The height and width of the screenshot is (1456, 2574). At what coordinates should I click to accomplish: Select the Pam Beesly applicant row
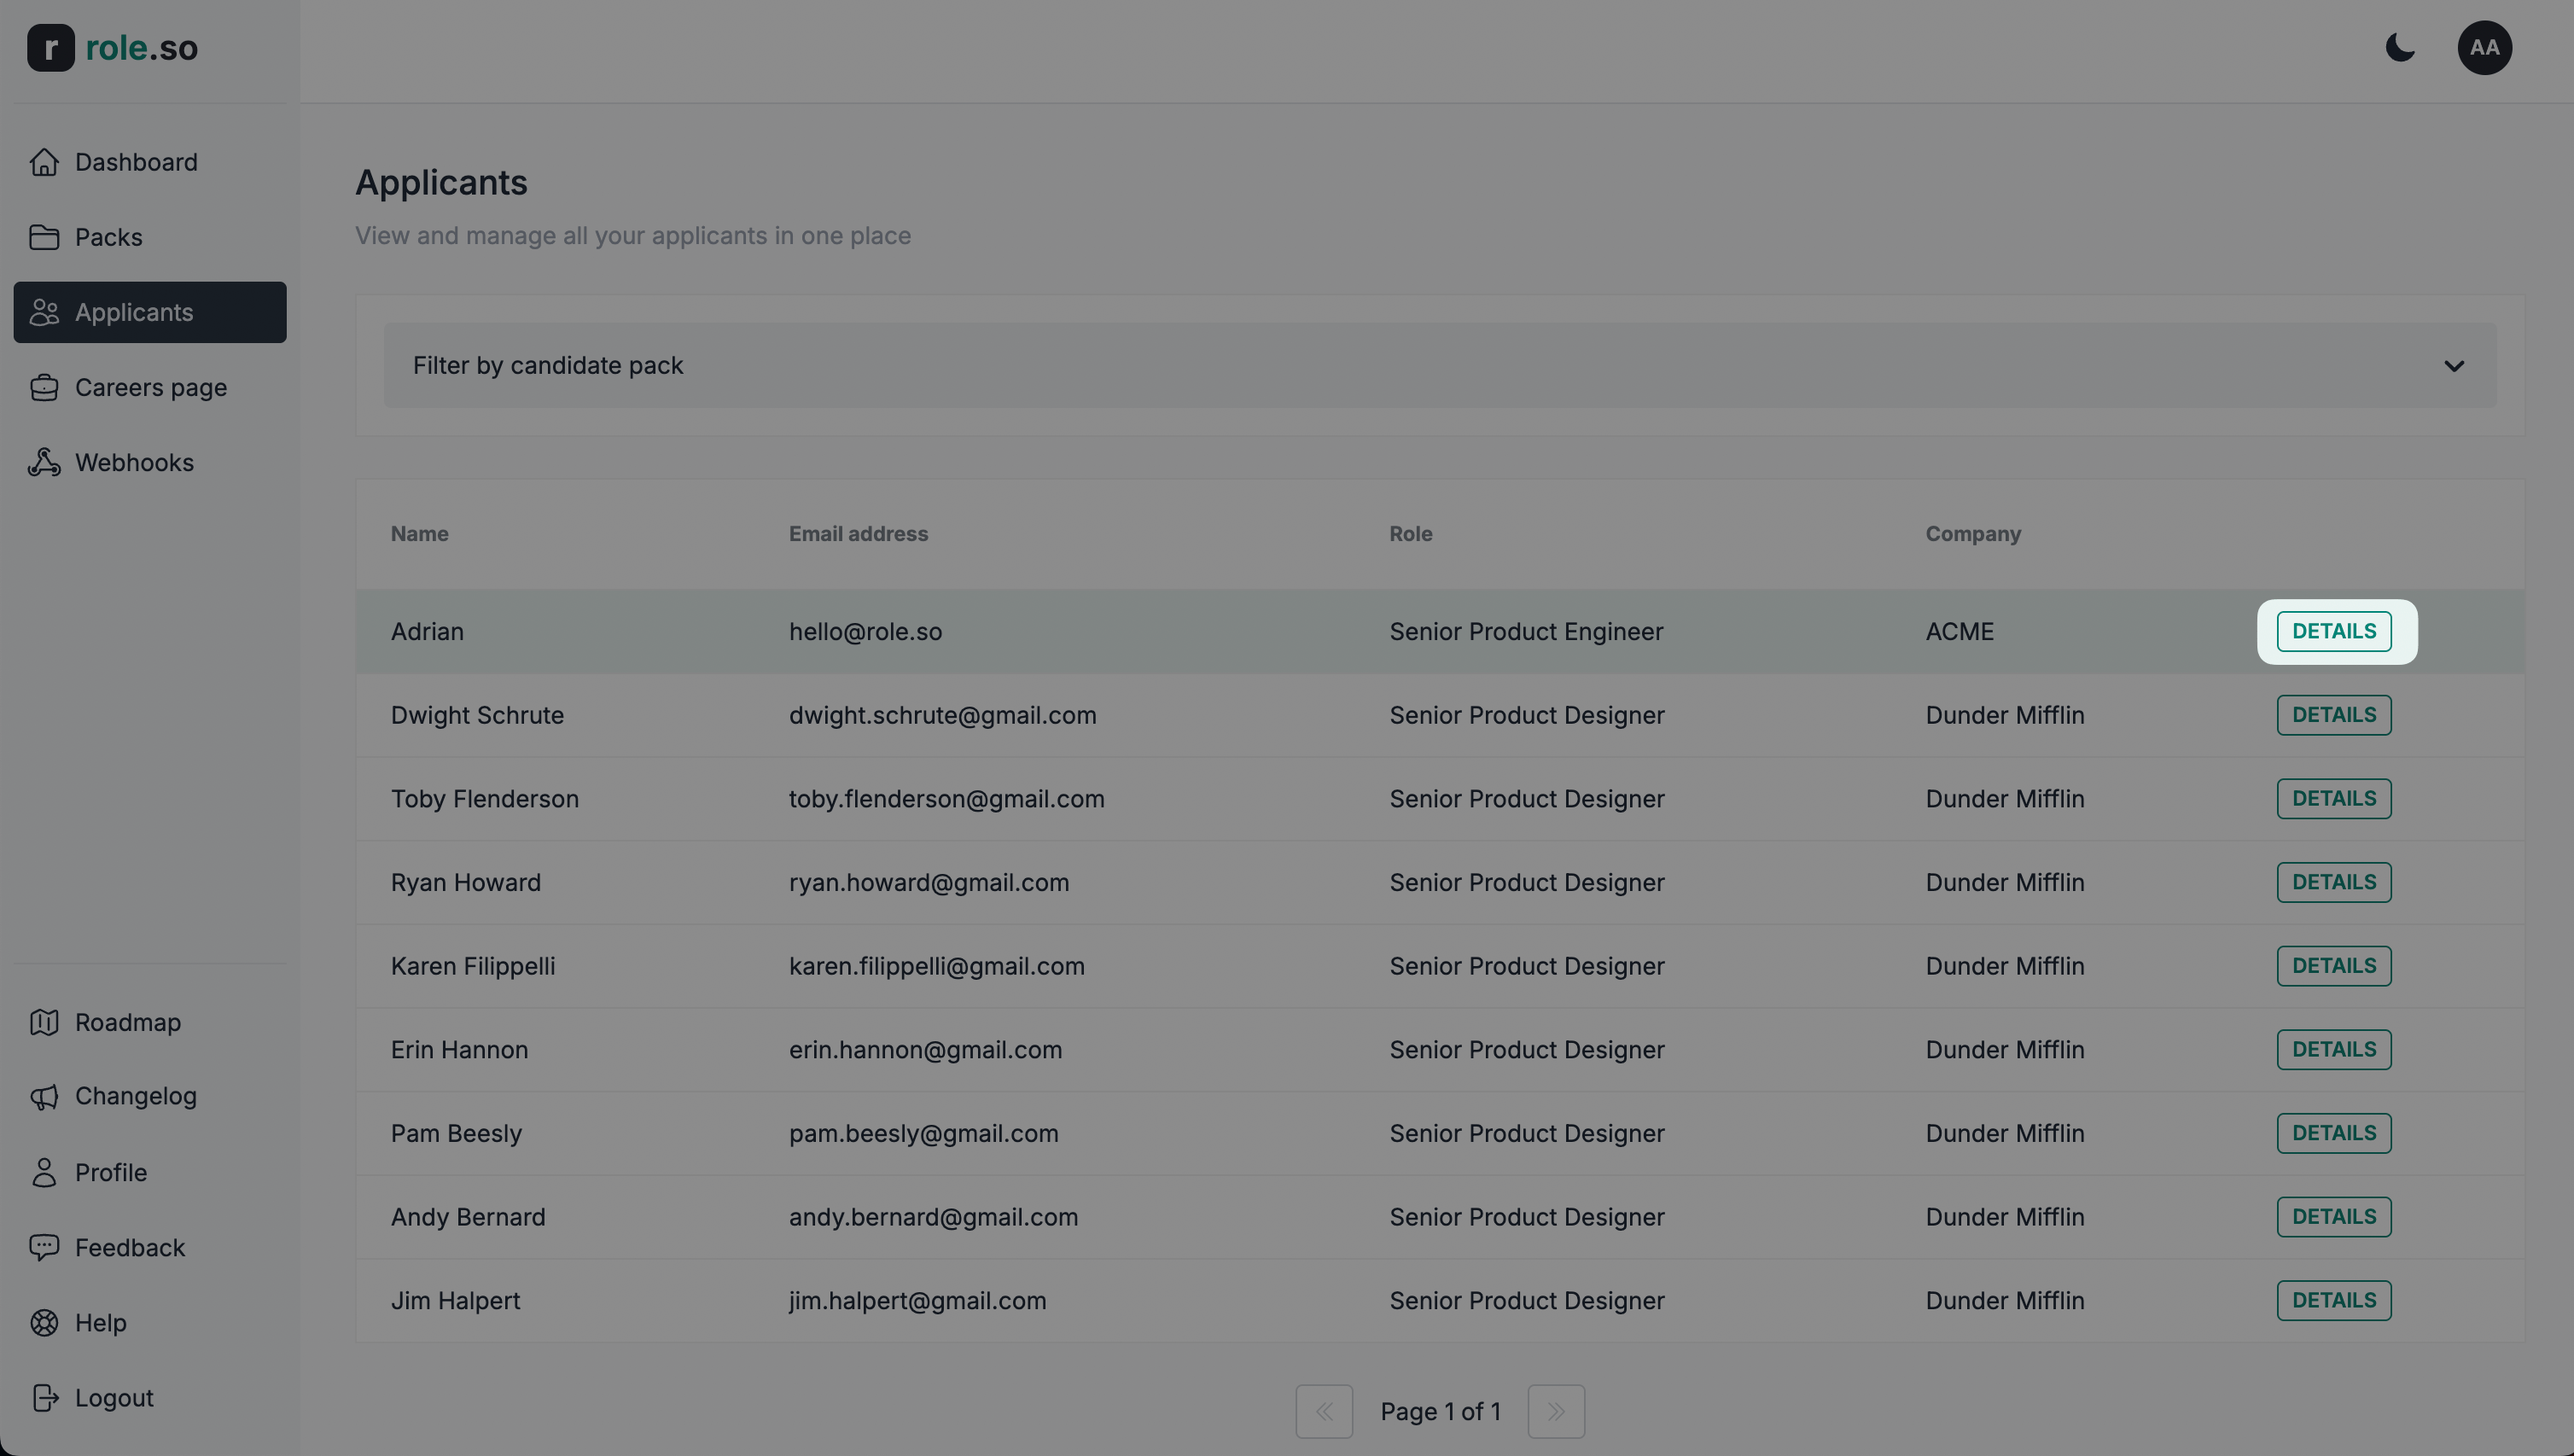click(456, 1133)
